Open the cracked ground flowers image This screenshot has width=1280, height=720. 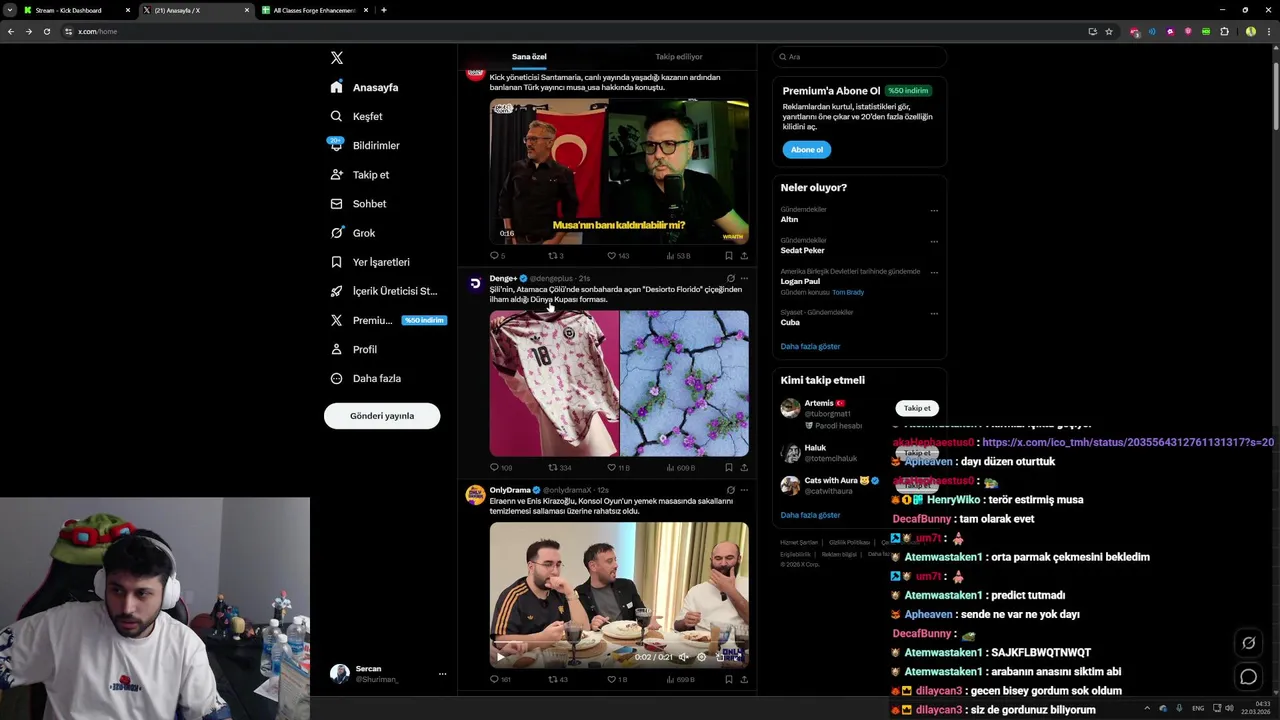684,383
